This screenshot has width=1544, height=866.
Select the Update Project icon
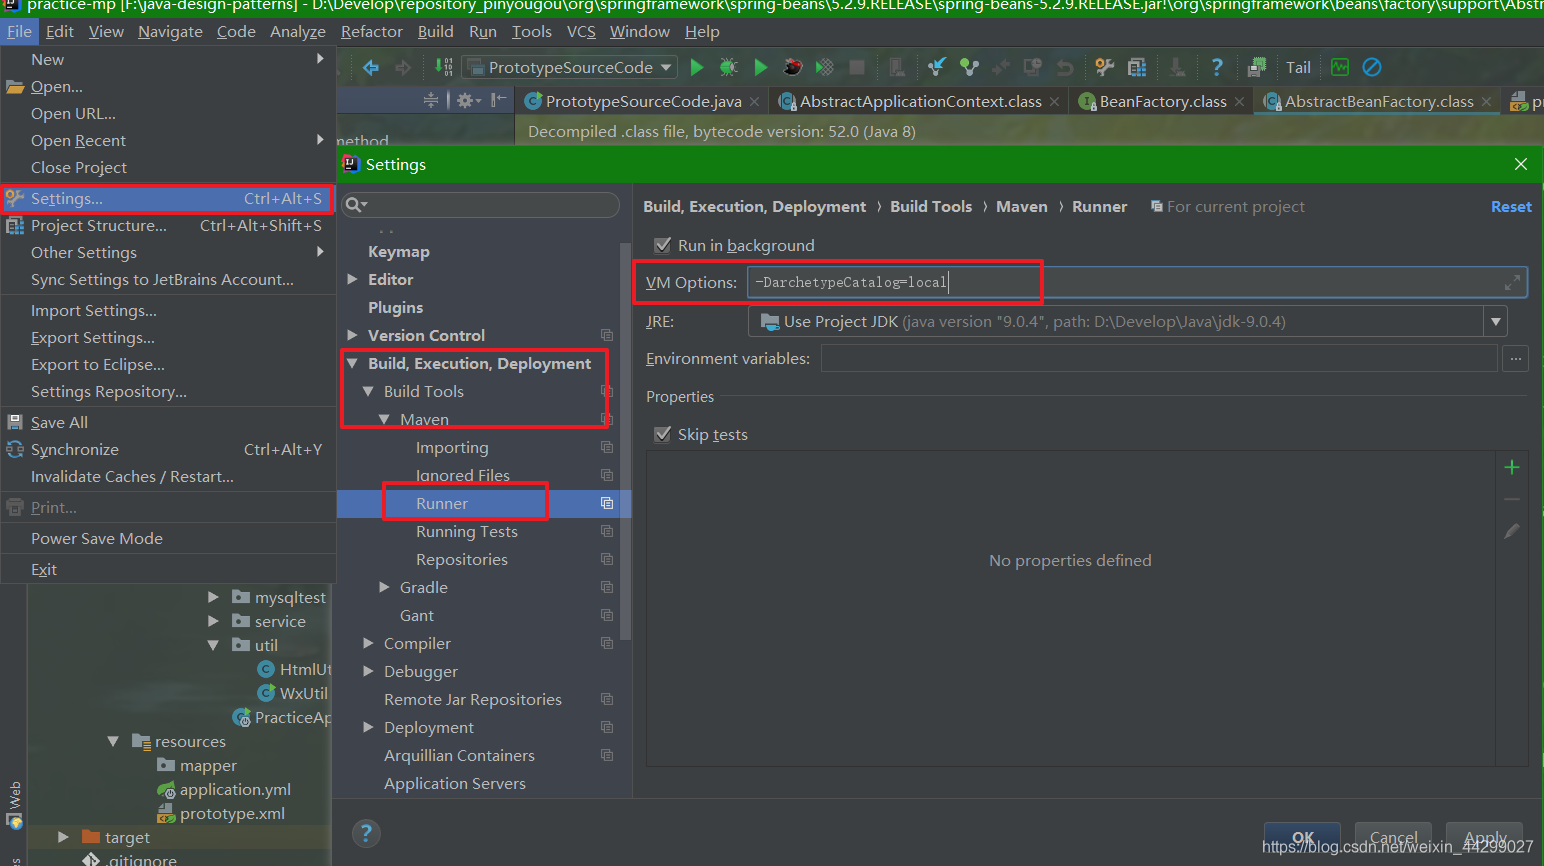tap(936, 67)
